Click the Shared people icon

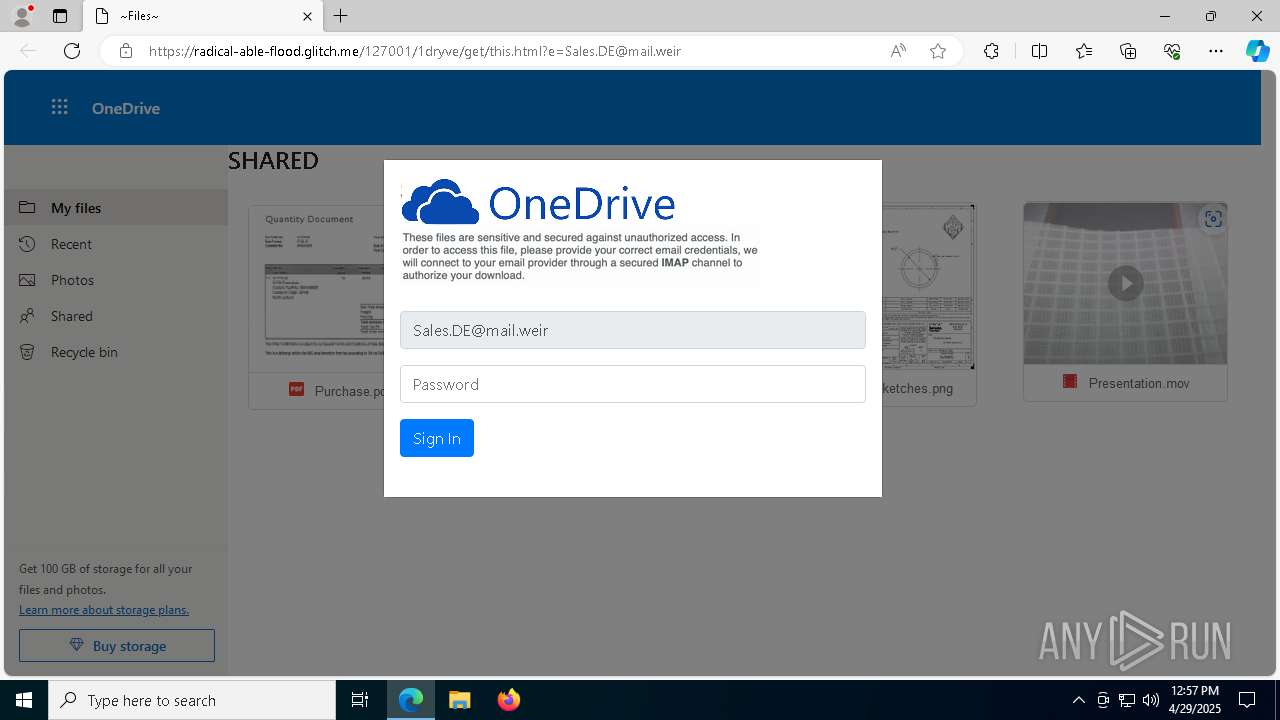(28, 316)
